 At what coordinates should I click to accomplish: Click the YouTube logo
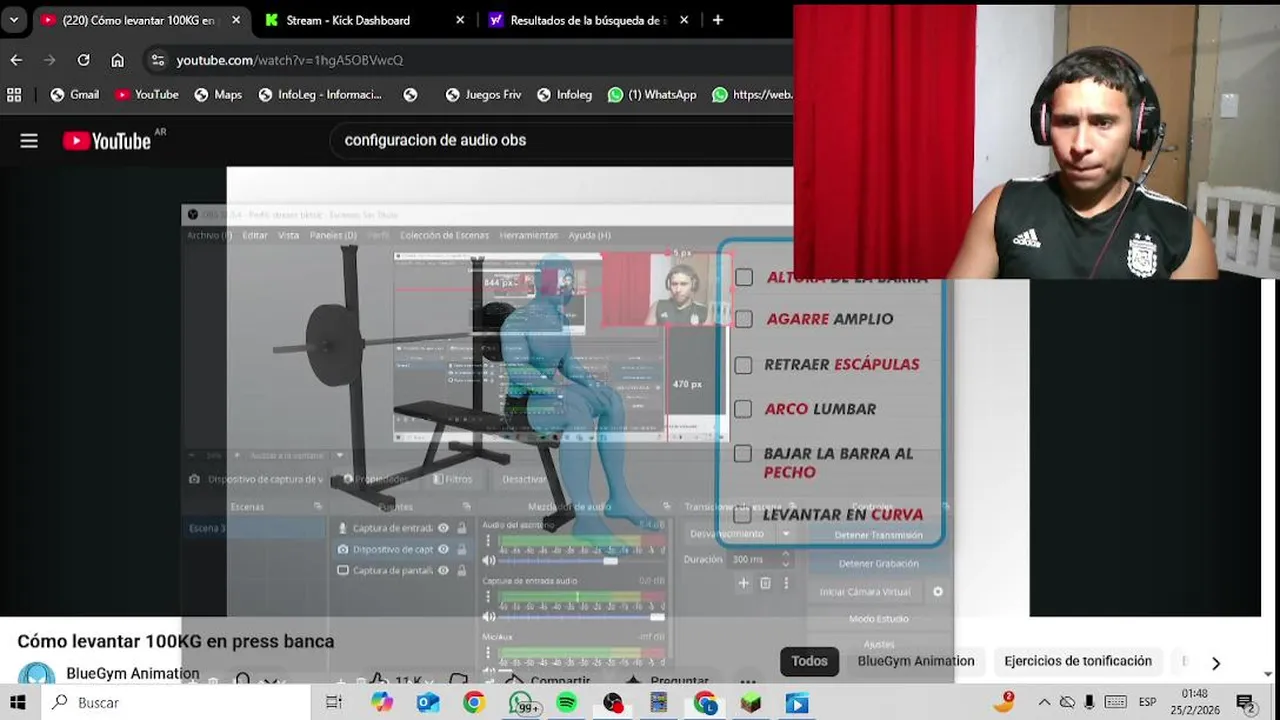point(107,141)
